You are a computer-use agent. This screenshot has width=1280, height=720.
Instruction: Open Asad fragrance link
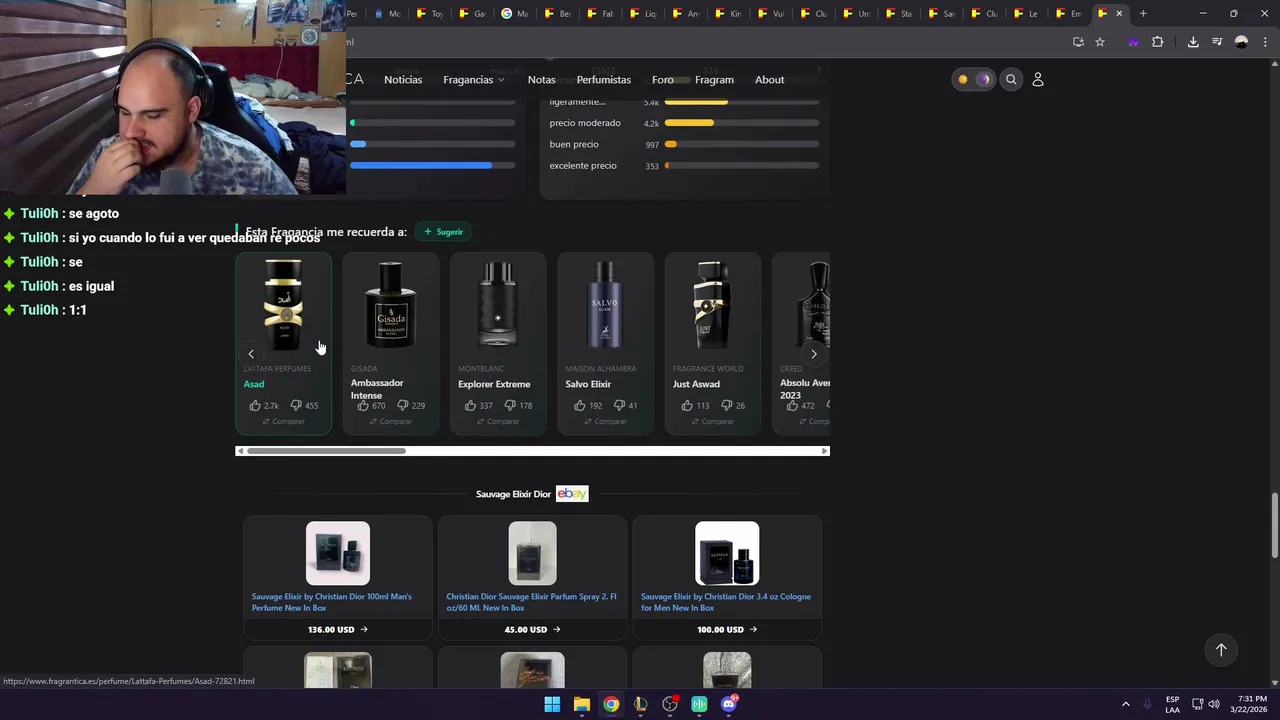(x=254, y=384)
